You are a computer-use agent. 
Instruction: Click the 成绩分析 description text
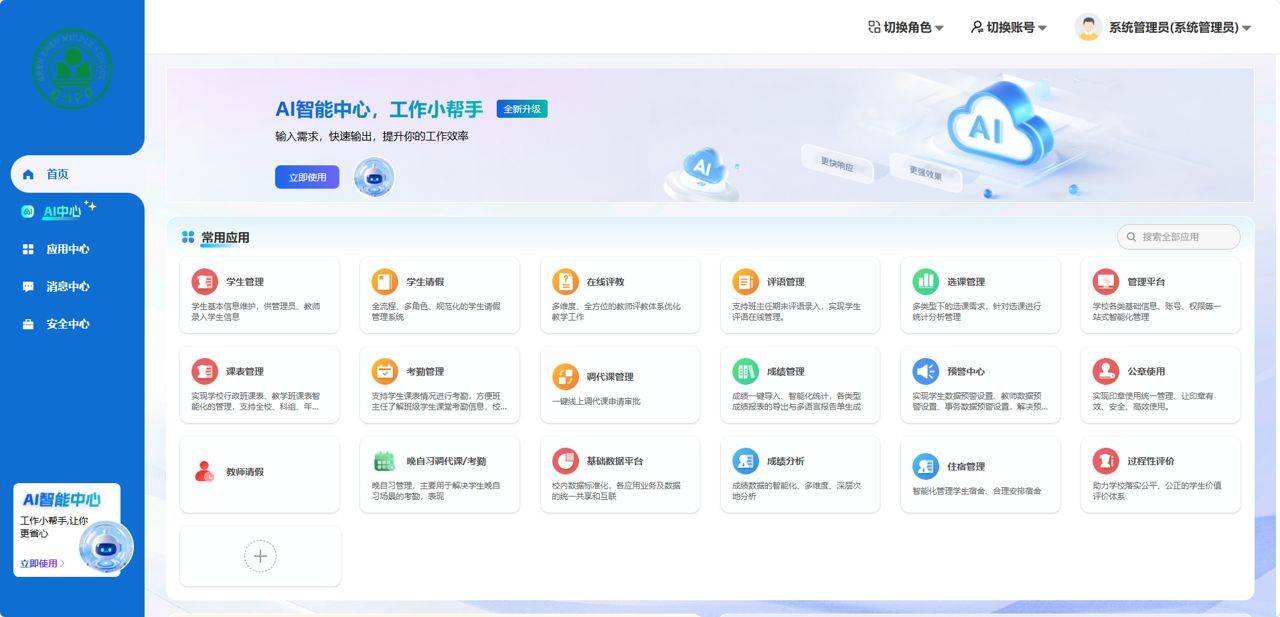coord(797,491)
